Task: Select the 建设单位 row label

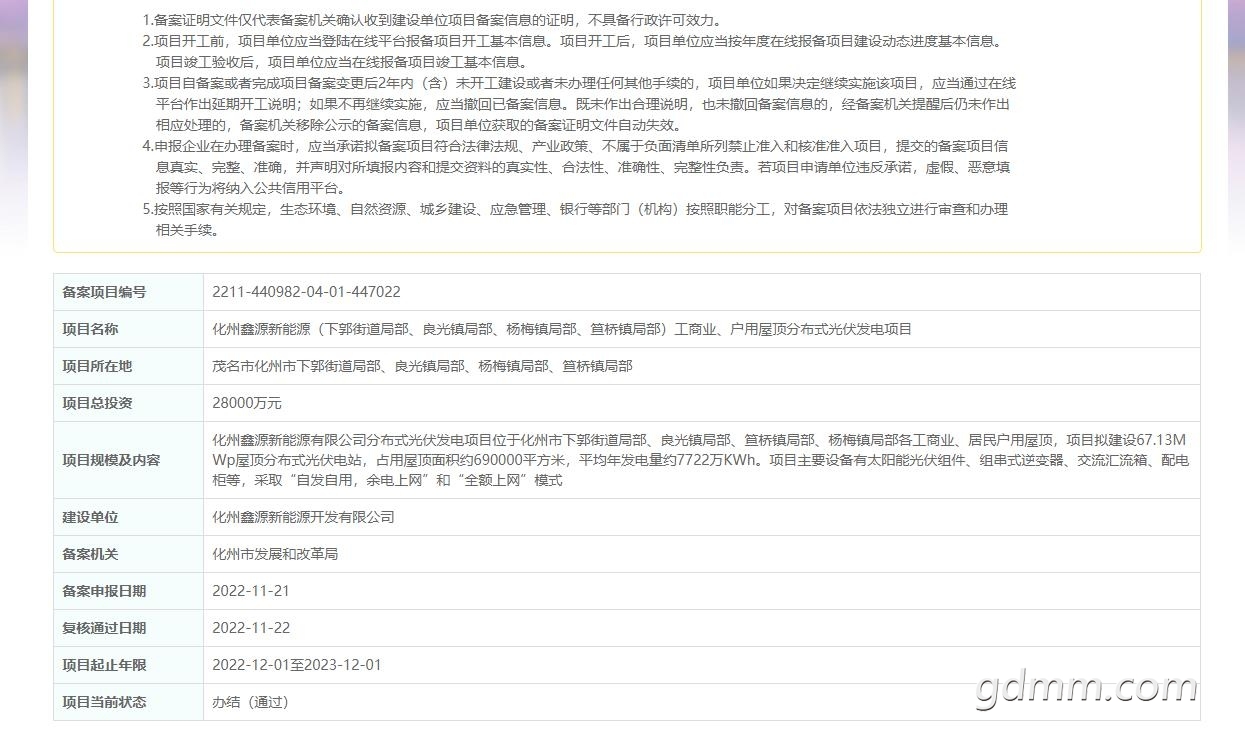Action: tap(90, 517)
